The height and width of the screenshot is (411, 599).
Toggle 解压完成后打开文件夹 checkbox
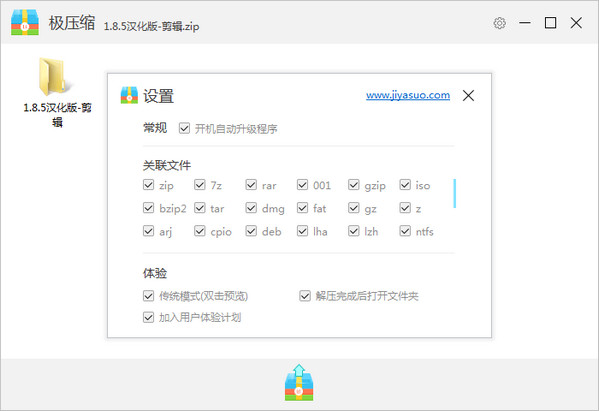click(x=305, y=296)
